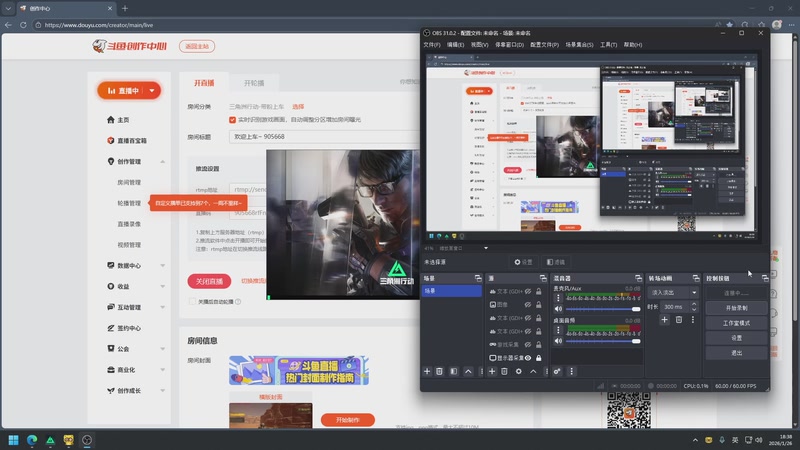800x450 pixels.
Task: Move source up in OBS Sources panel
Action: pos(533,371)
